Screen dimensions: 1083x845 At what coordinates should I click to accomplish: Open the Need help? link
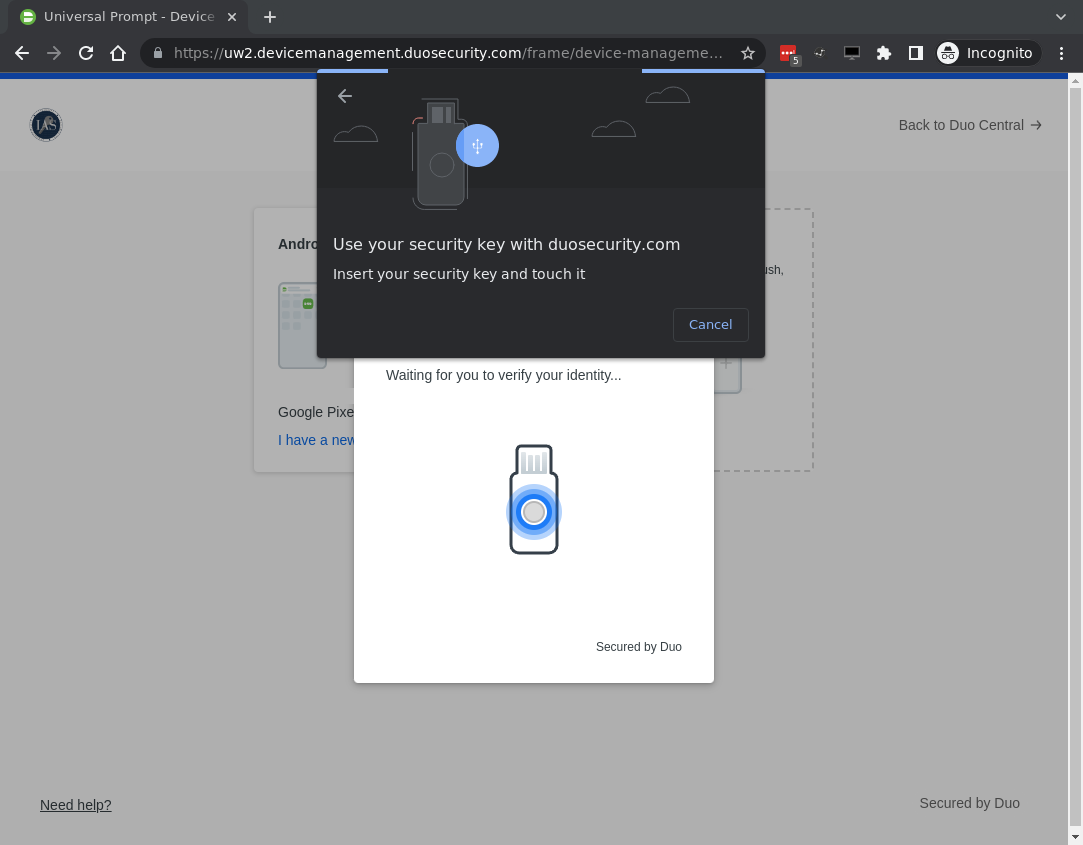75,805
